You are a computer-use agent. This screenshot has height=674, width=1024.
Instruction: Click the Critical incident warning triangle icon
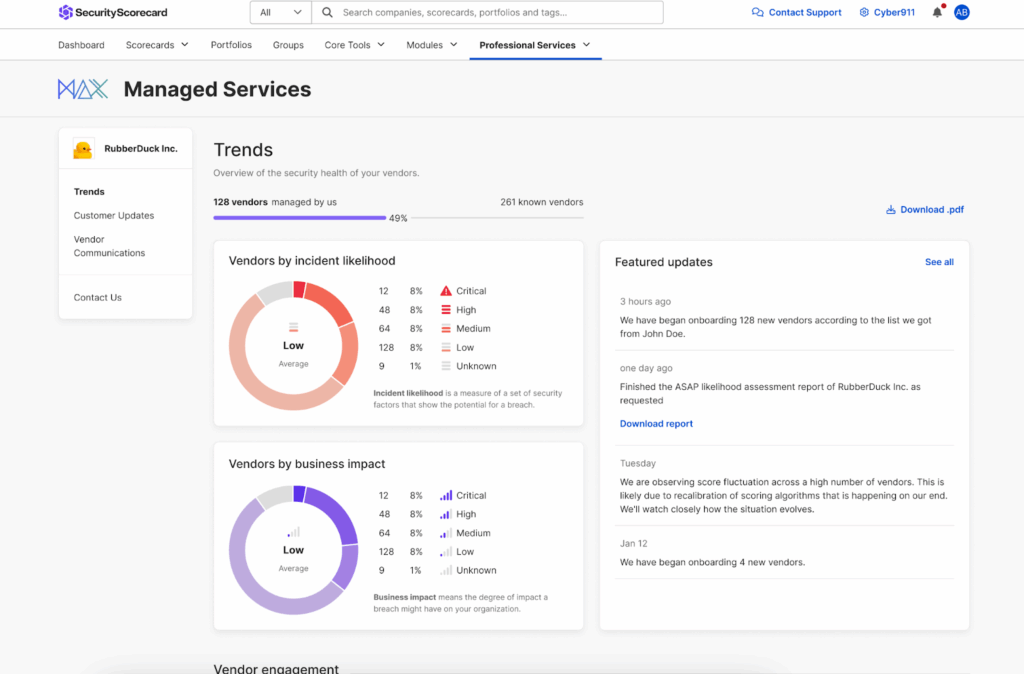point(446,291)
